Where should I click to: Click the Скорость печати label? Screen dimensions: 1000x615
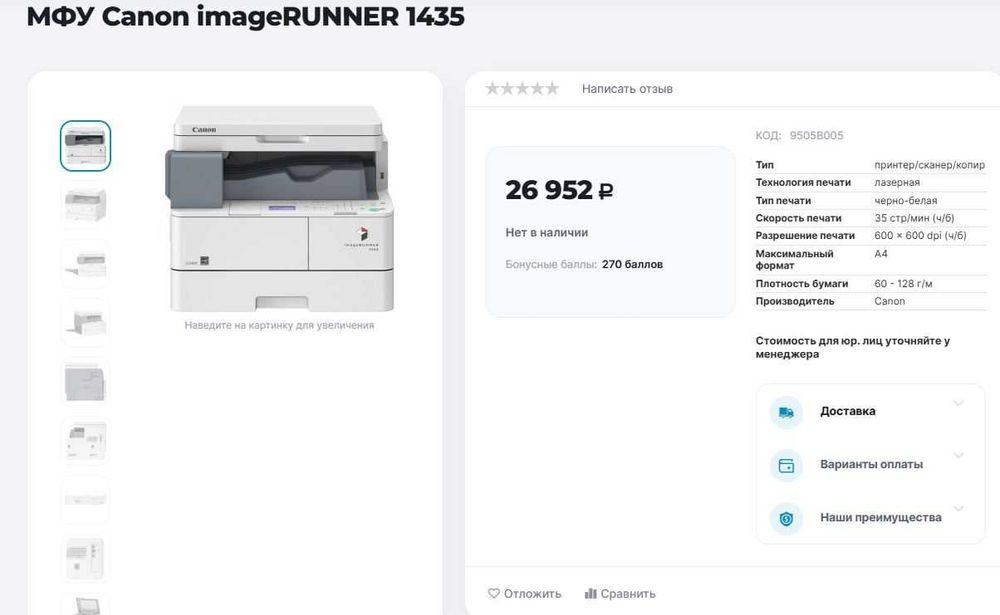click(798, 218)
